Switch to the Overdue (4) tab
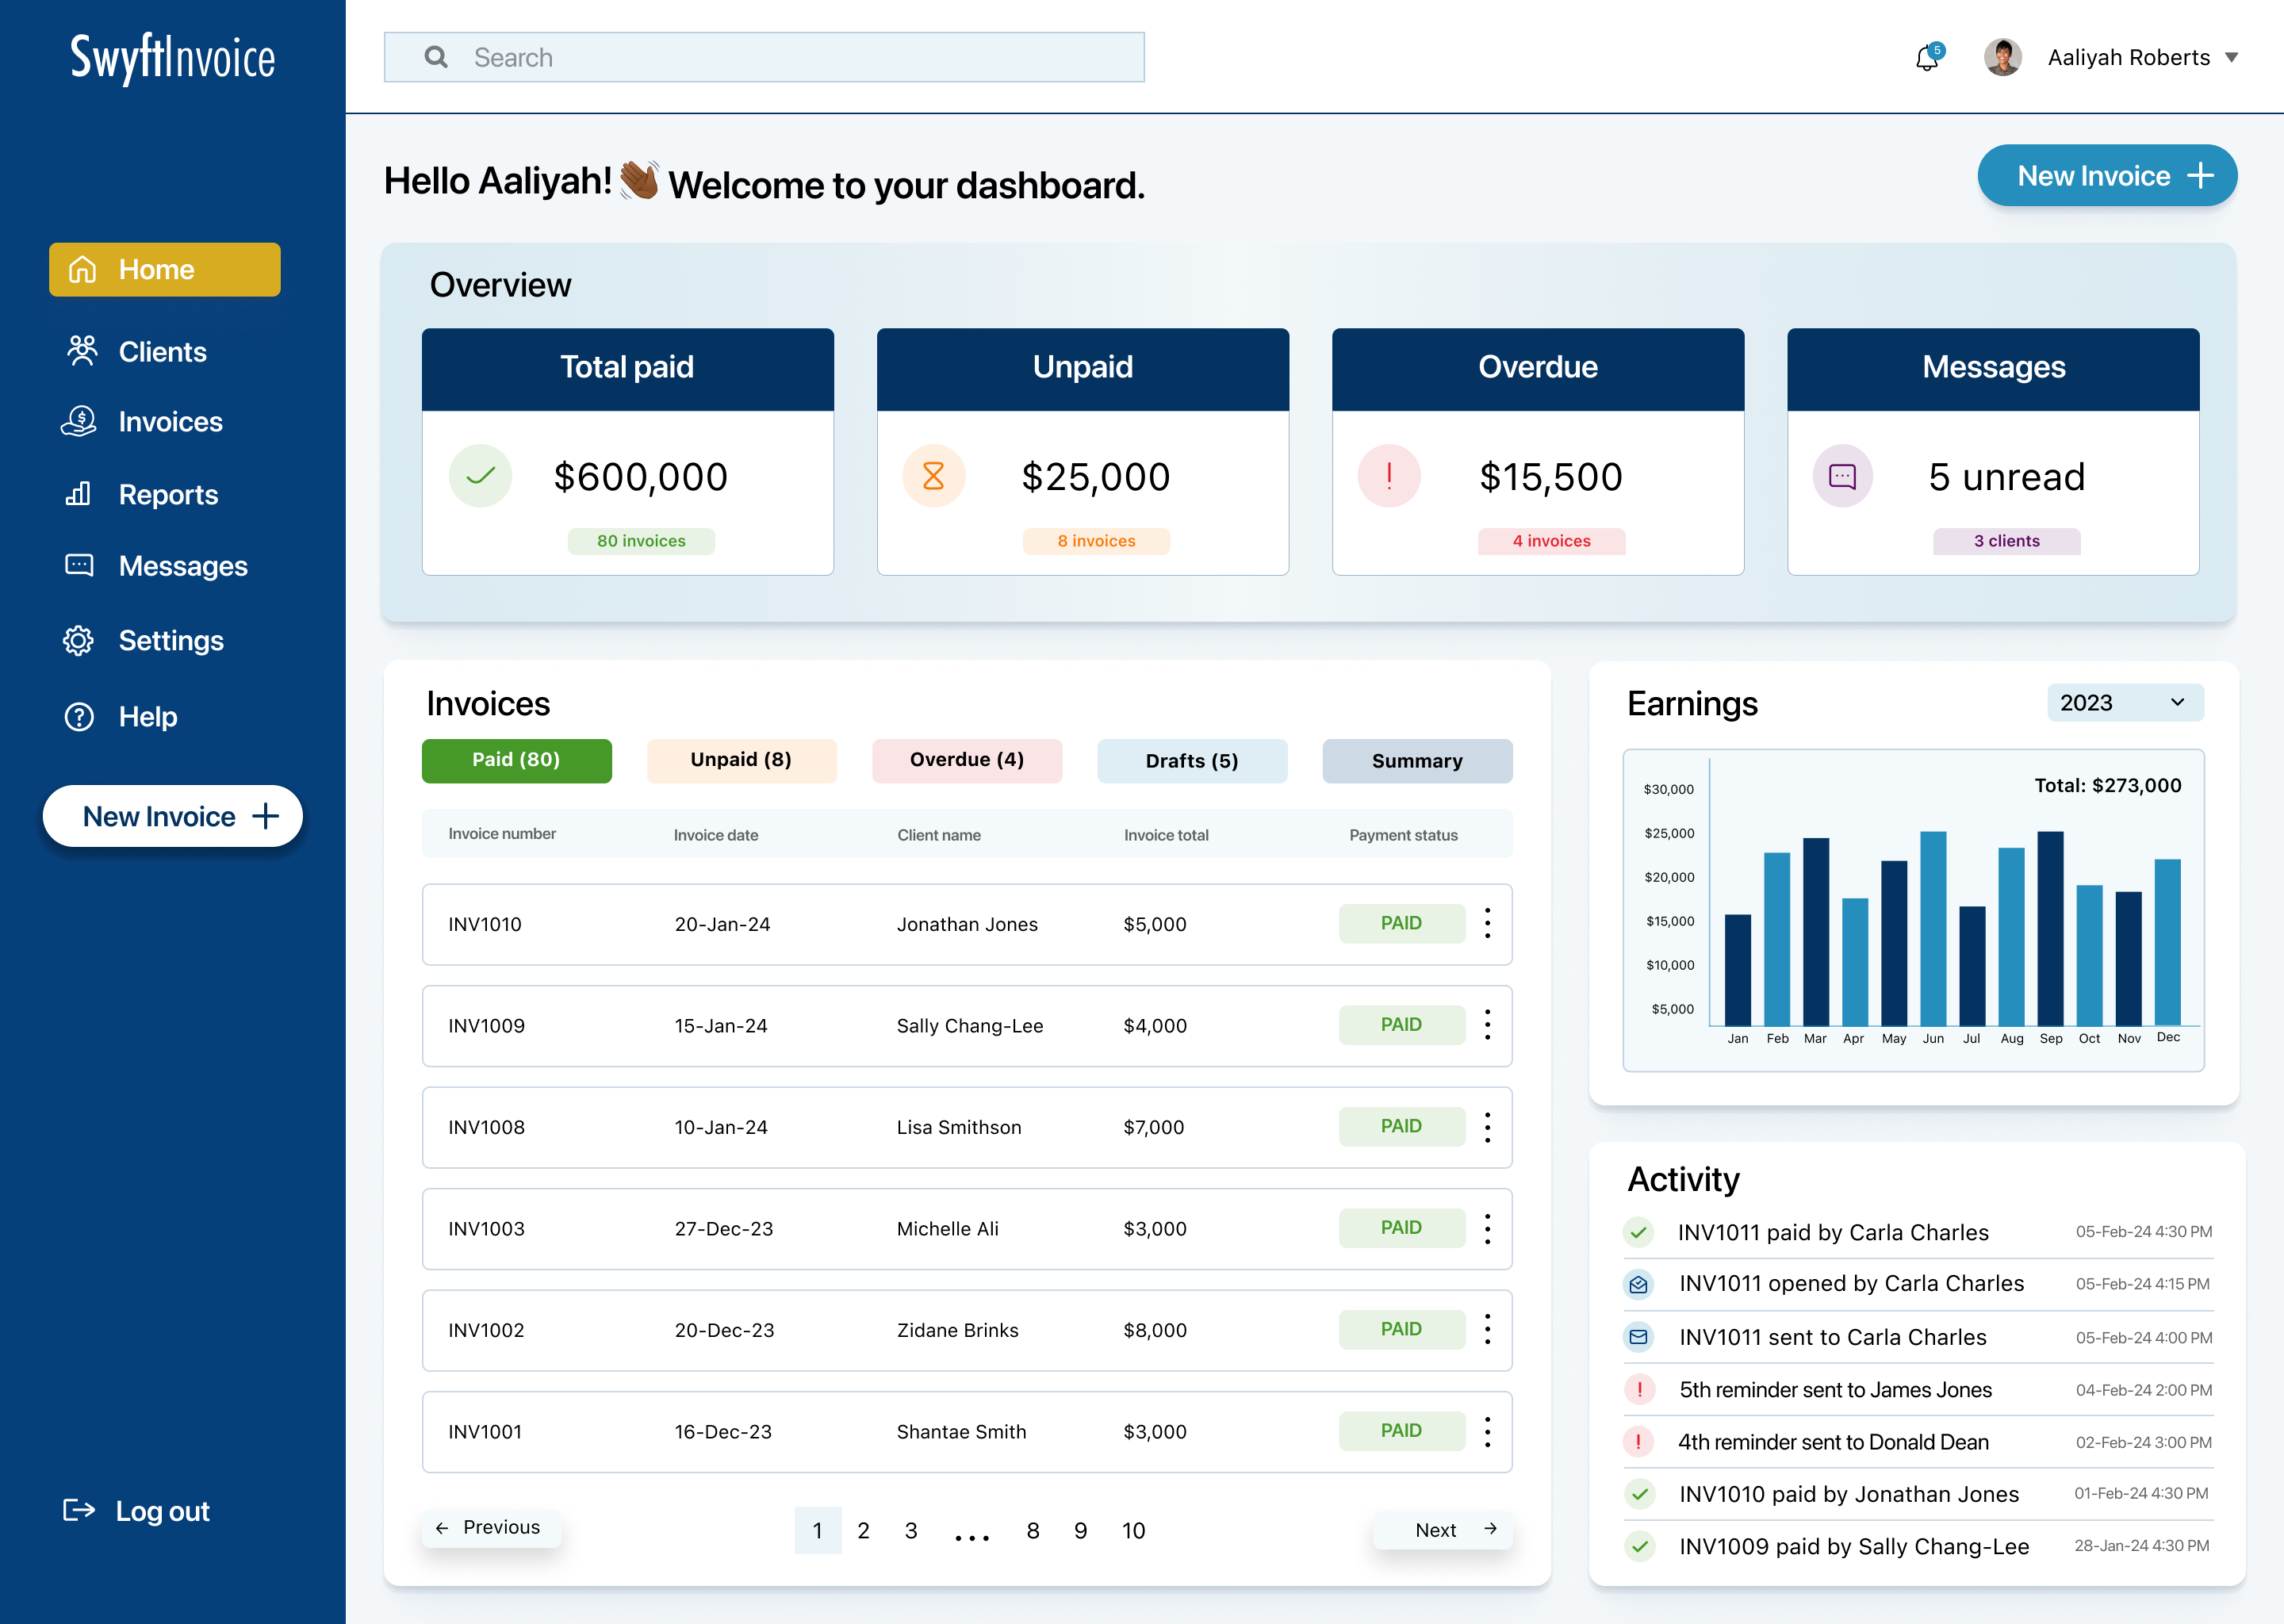The height and width of the screenshot is (1624, 2284). (x=967, y=760)
